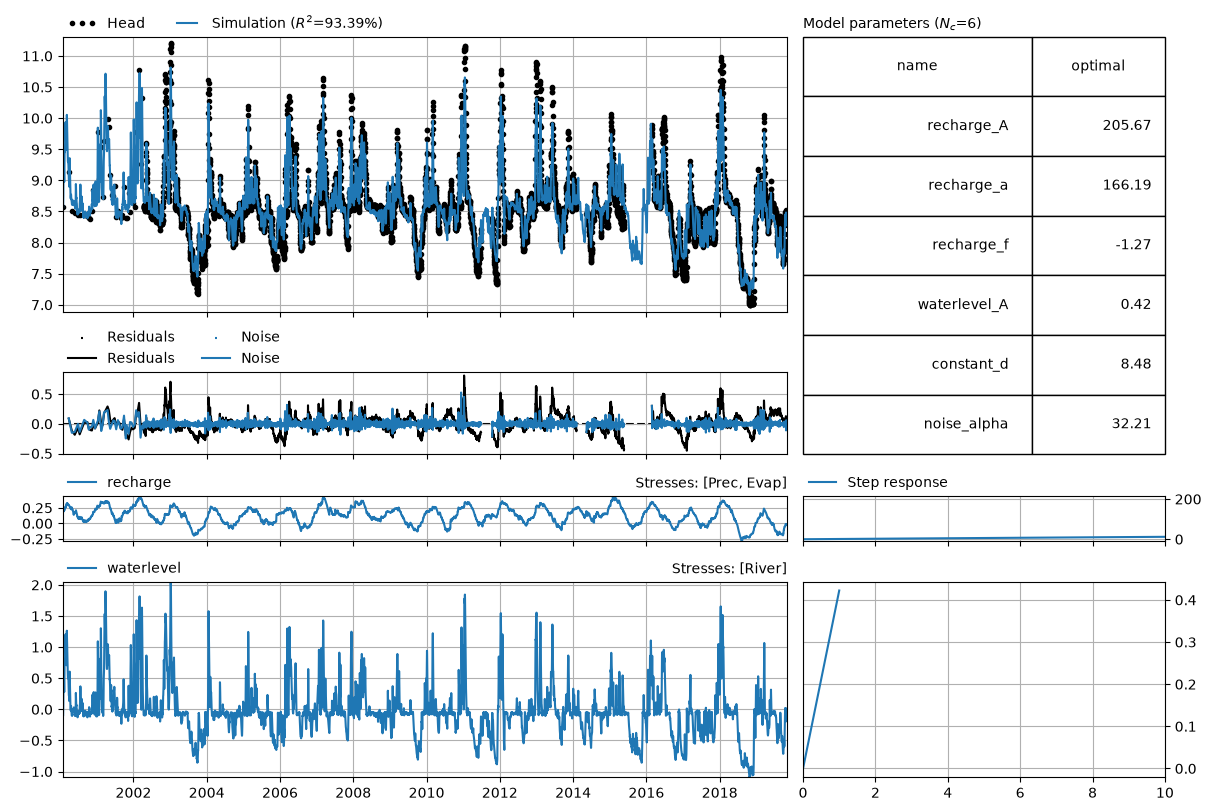Click the Stresses: [River] label
This screenshot has width=1211, height=811.
pyautogui.click(x=729, y=568)
